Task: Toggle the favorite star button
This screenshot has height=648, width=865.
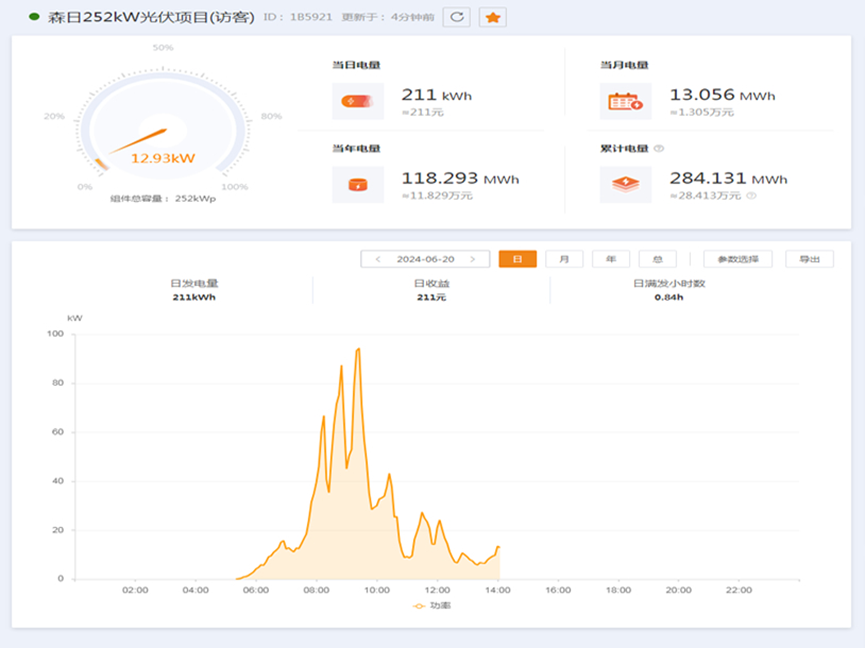Action: click(x=493, y=17)
